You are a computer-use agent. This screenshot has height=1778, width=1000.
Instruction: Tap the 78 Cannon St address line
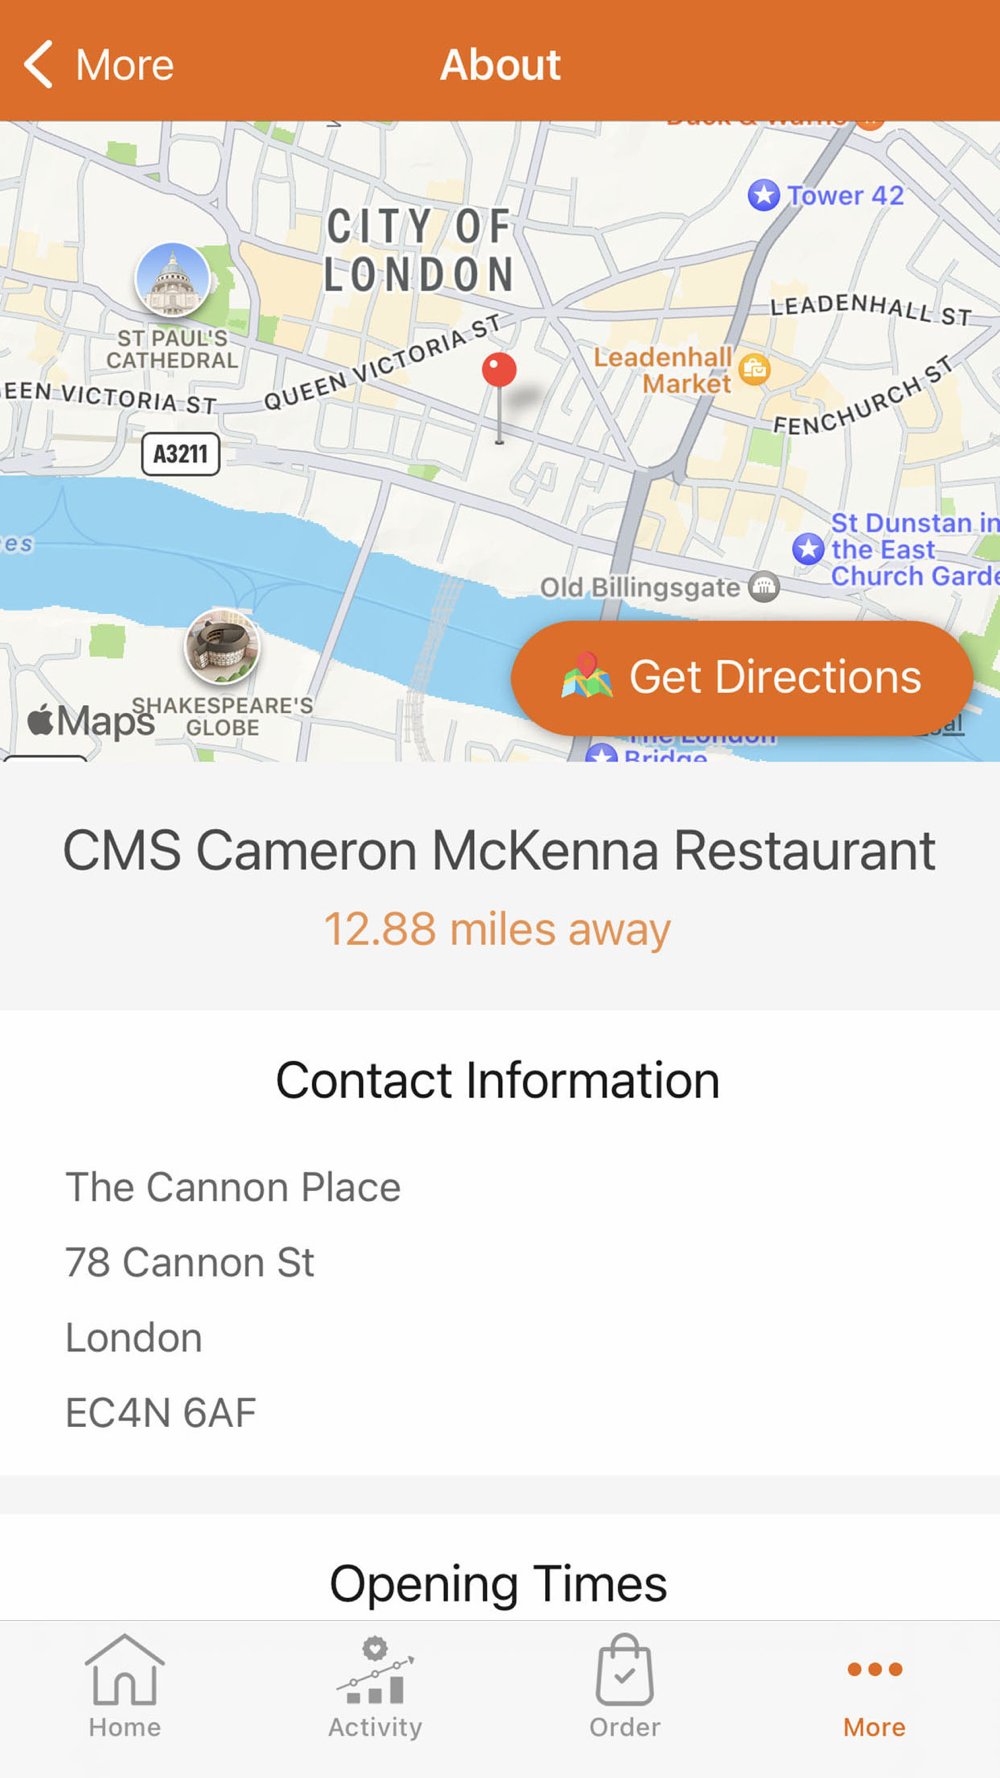(x=190, y=1262)
